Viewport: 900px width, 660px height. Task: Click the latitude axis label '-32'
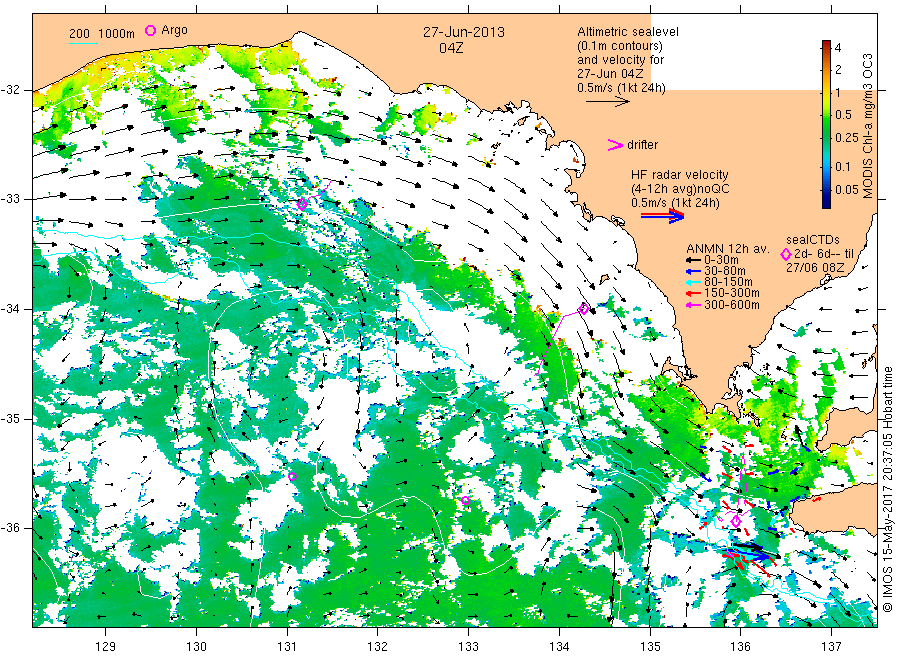pyautogui.click(x=10, y=90)
